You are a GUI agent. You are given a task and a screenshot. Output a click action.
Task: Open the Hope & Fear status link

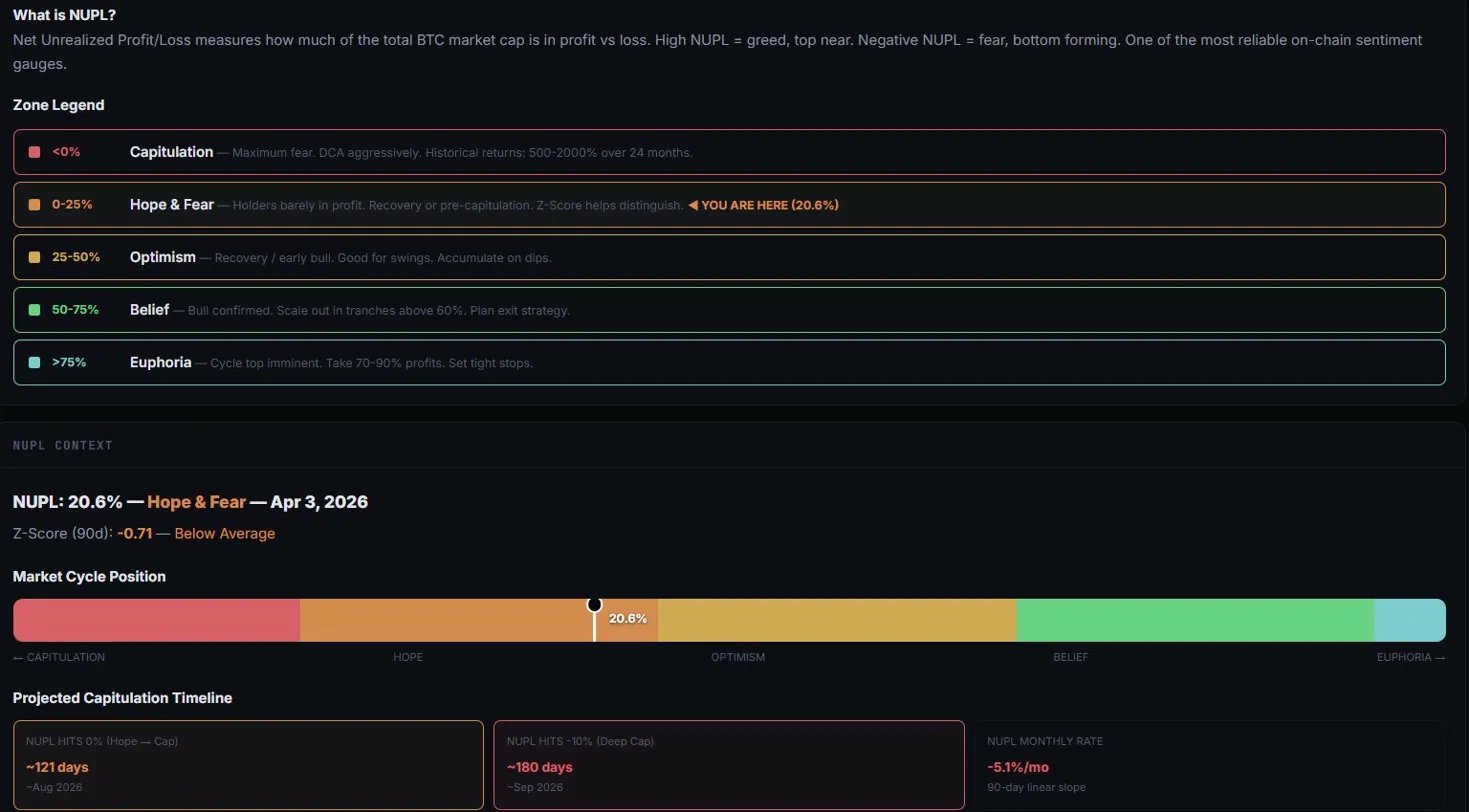pyautogui.click(x=196, y=502)
